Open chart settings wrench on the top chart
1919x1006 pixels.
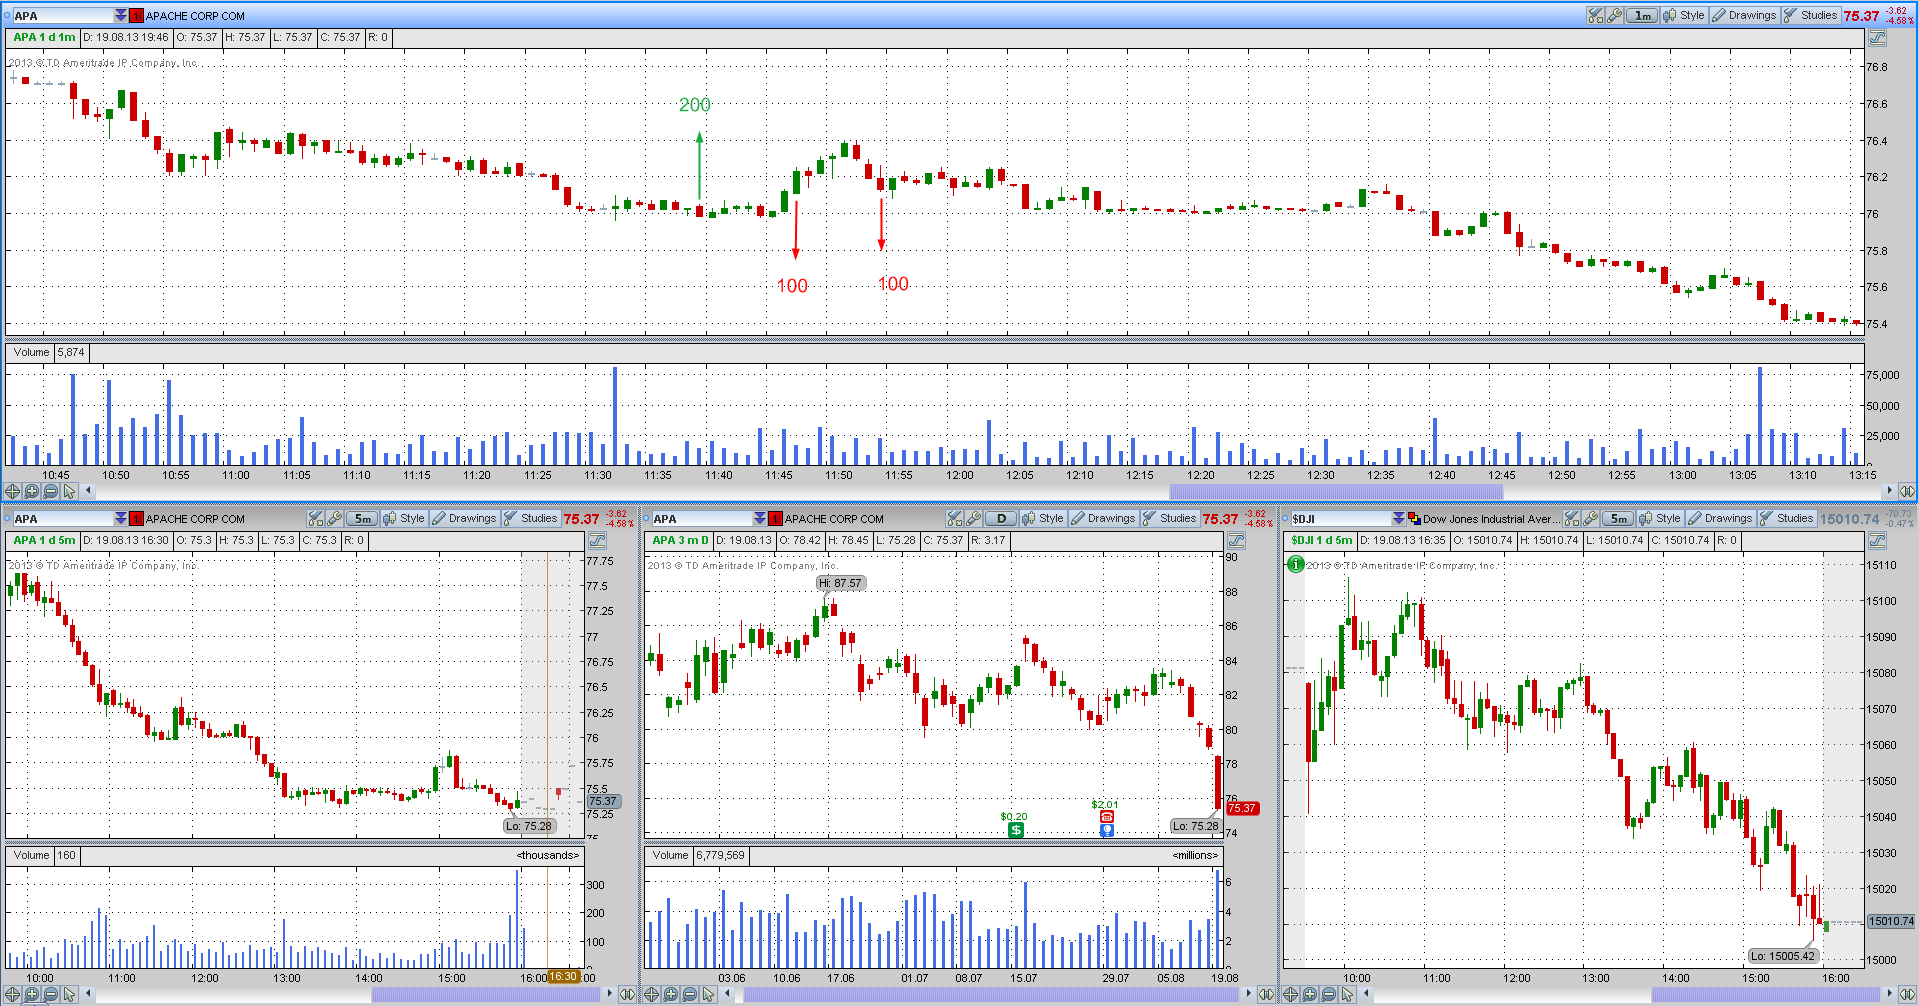[x=1615, y=15]
